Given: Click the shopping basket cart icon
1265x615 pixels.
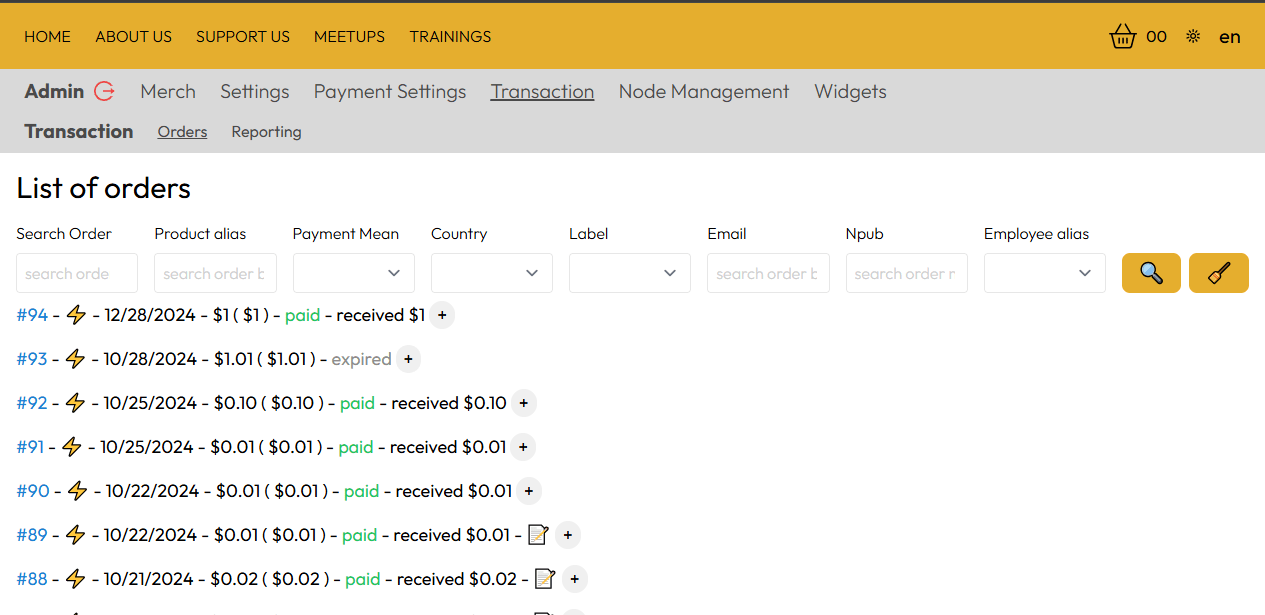Looking at the screenshot, I should (1123, 37).
